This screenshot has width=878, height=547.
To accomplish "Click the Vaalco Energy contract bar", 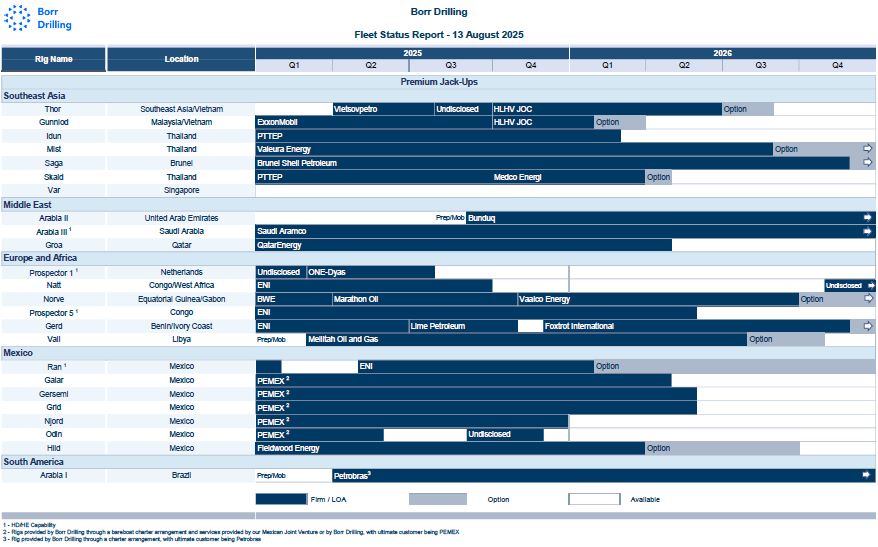I will tap(658, 299).
